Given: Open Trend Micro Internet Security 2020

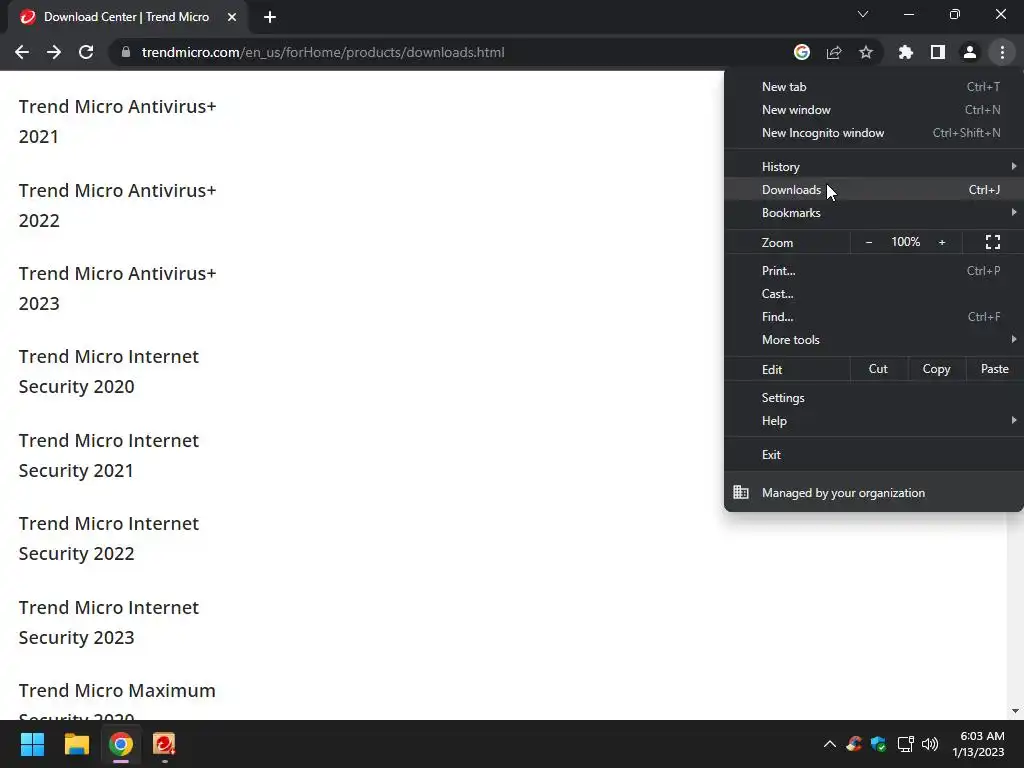Looking at the screenshot, I should click(108, 372).
